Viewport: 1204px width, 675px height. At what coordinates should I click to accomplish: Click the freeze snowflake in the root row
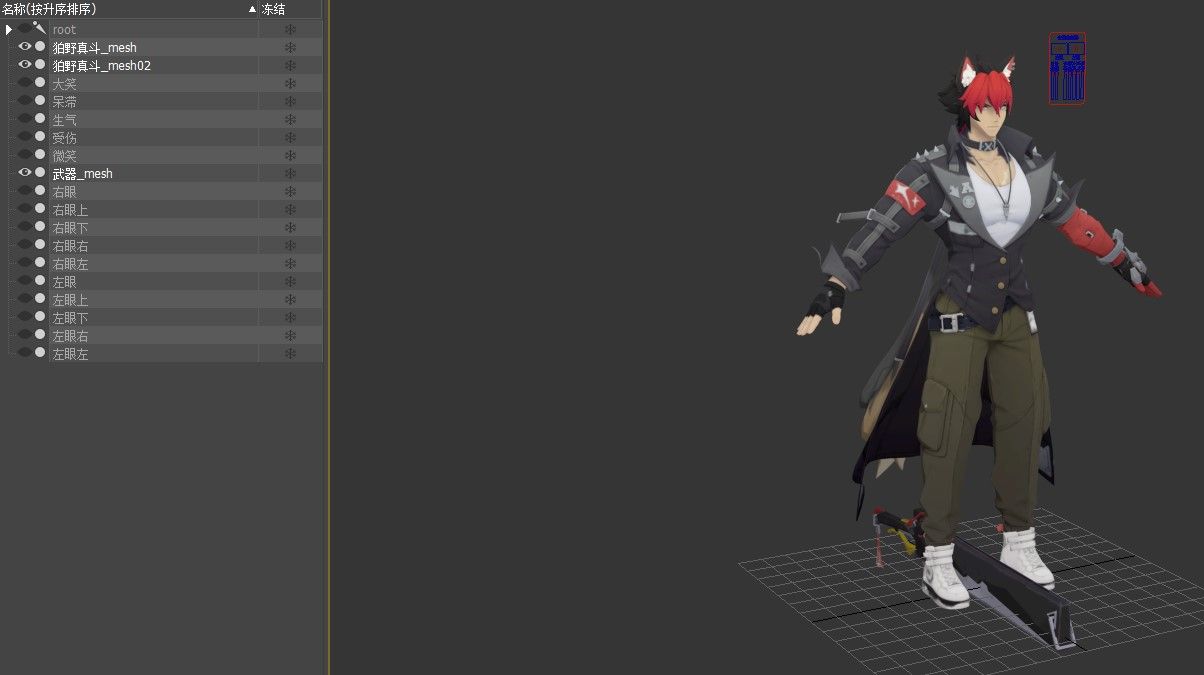click(x=290, y=30)
